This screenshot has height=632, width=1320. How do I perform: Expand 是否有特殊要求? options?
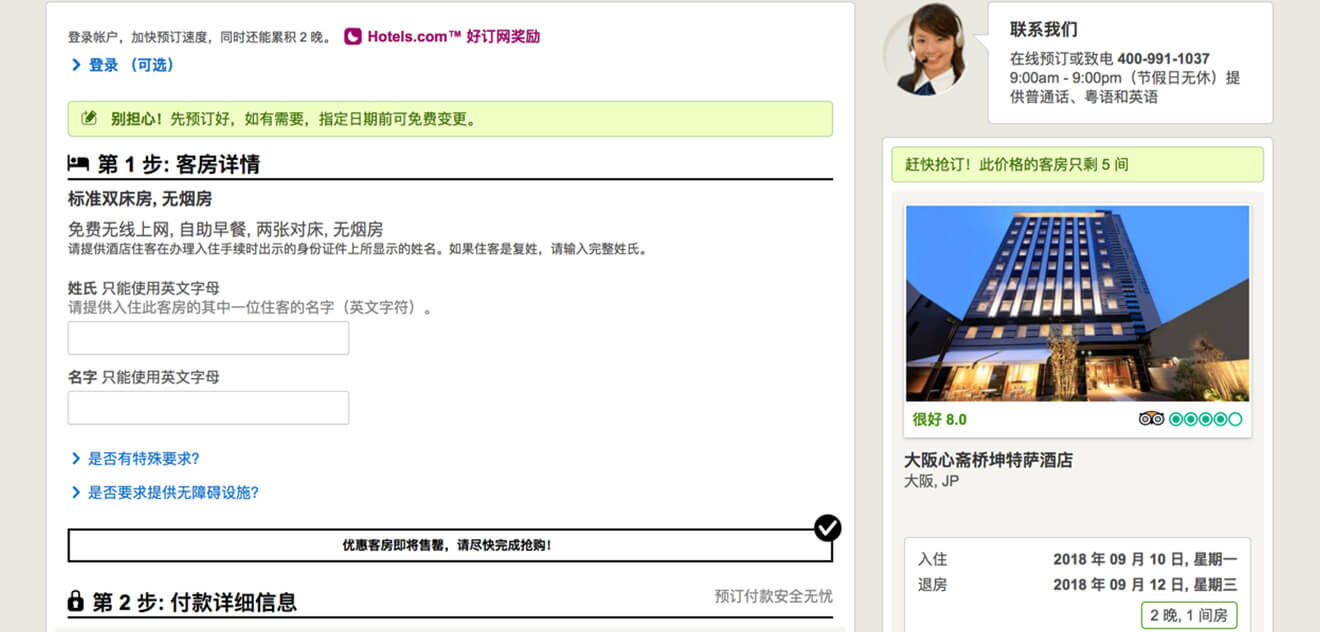[135, 459]
